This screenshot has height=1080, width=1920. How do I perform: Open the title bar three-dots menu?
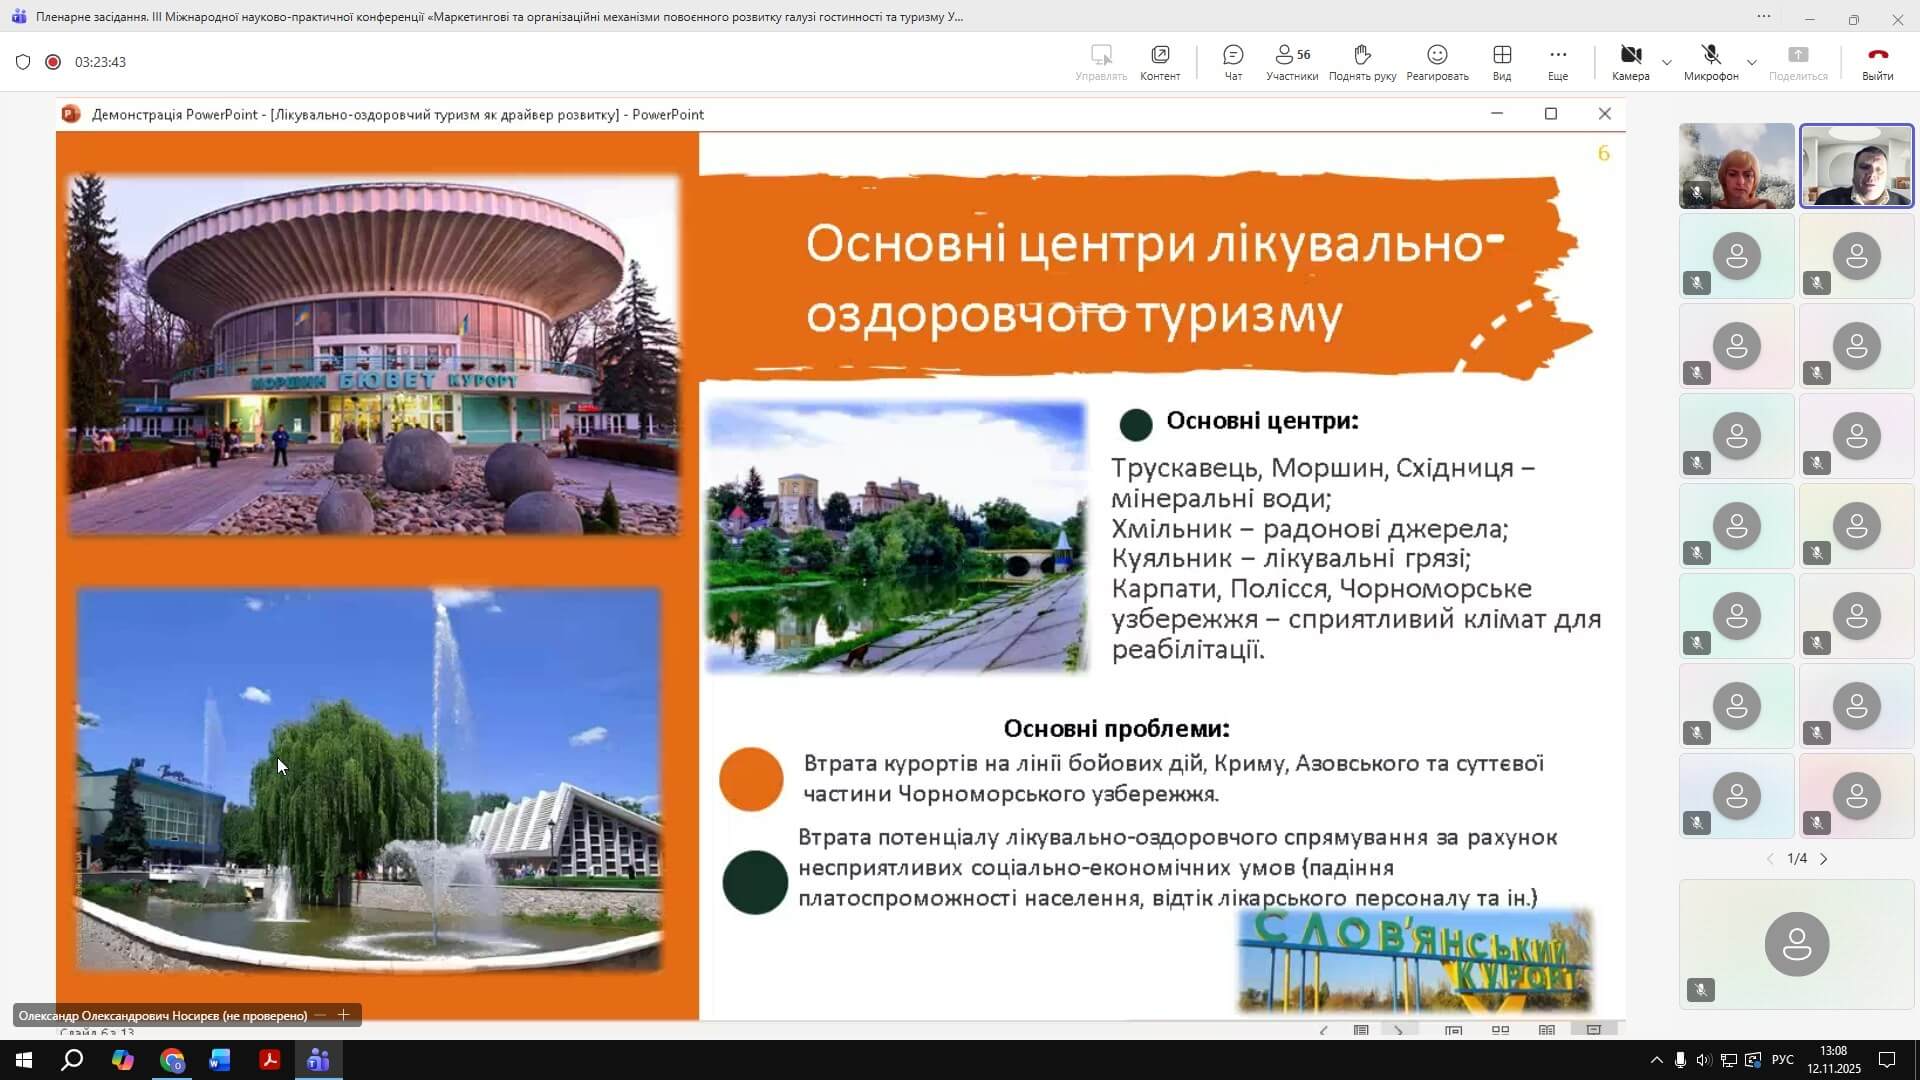coord(1763,17)
